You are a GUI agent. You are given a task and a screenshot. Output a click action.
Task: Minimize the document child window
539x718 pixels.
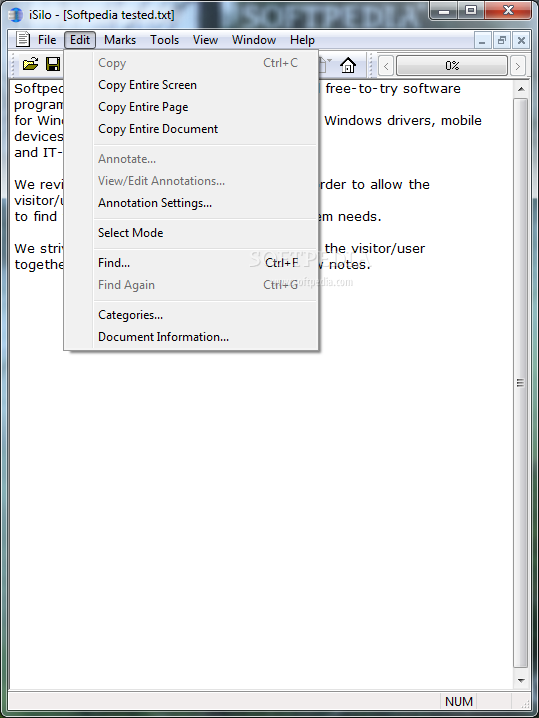(482, 41)
